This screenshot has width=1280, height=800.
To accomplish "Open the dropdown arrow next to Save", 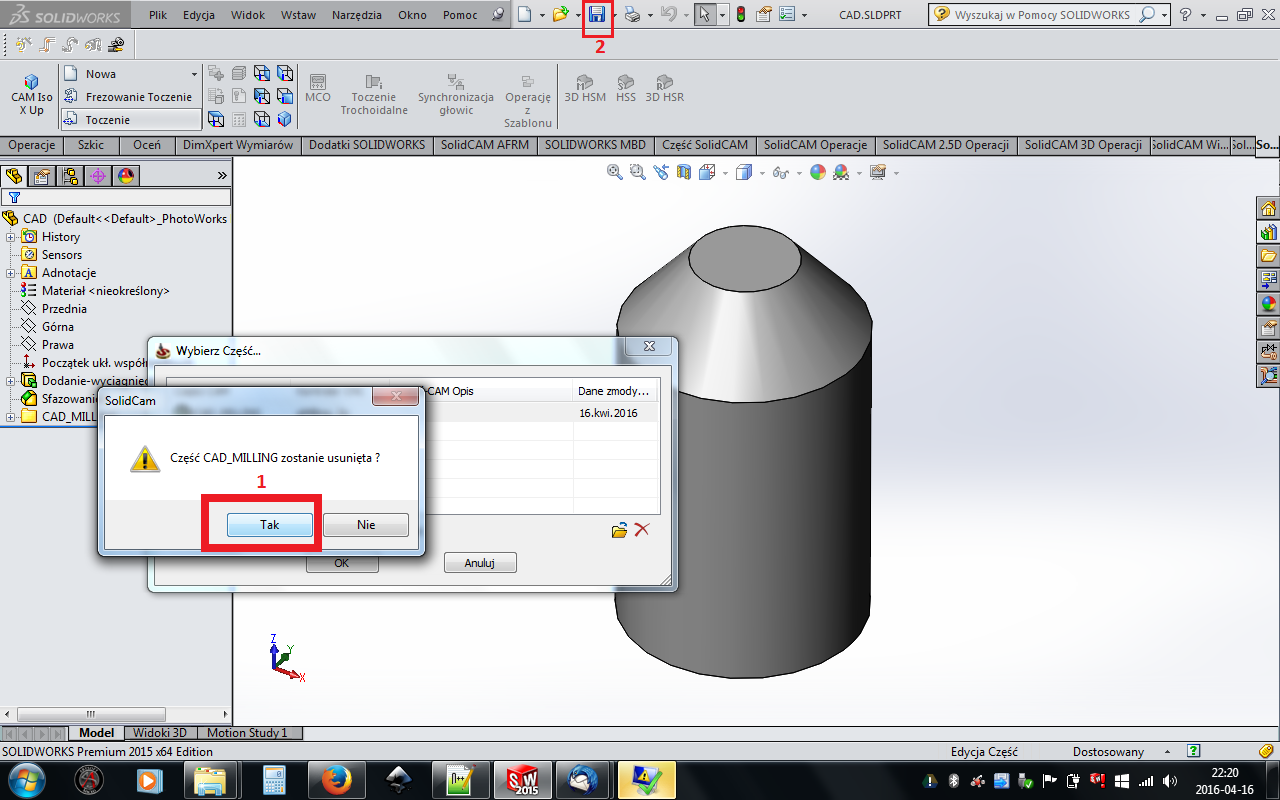I will tap(614, 16).
